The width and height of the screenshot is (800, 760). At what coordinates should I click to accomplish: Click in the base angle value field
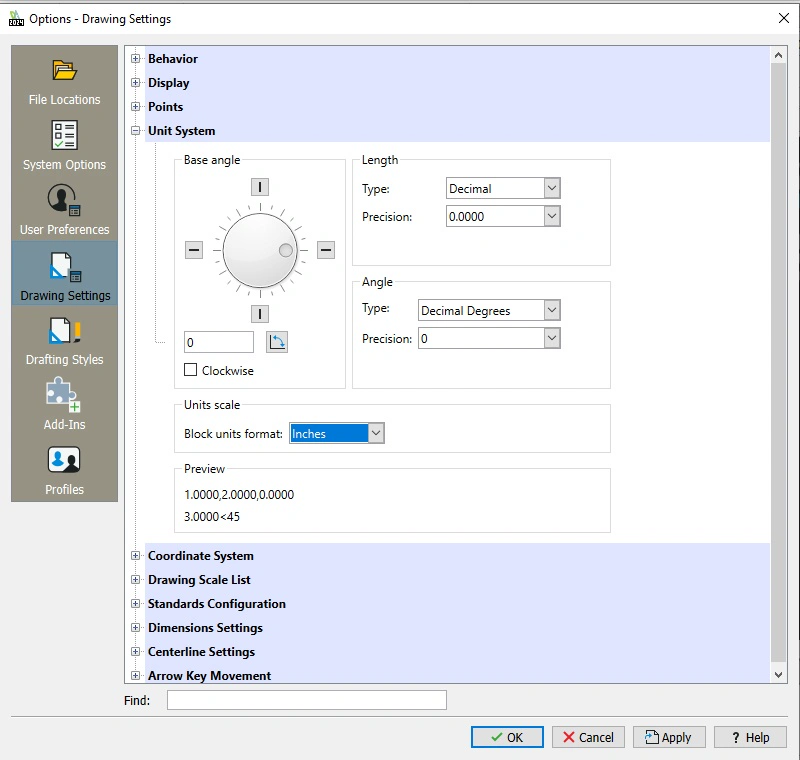219,342
